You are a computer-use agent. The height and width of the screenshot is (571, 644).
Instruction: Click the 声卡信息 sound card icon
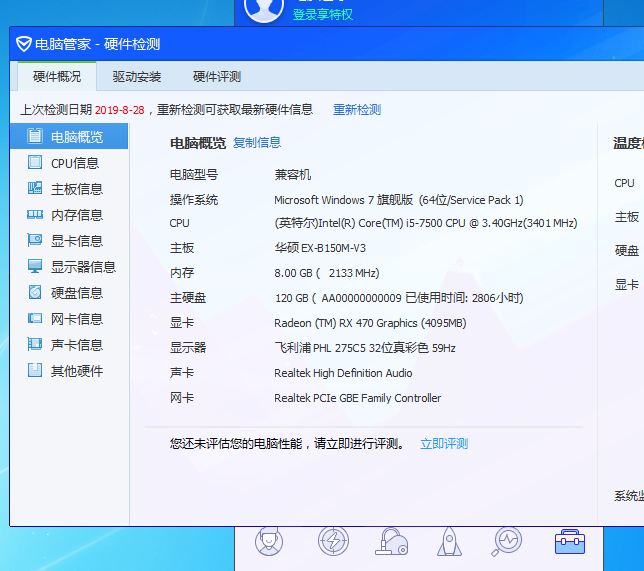point(35,344)
